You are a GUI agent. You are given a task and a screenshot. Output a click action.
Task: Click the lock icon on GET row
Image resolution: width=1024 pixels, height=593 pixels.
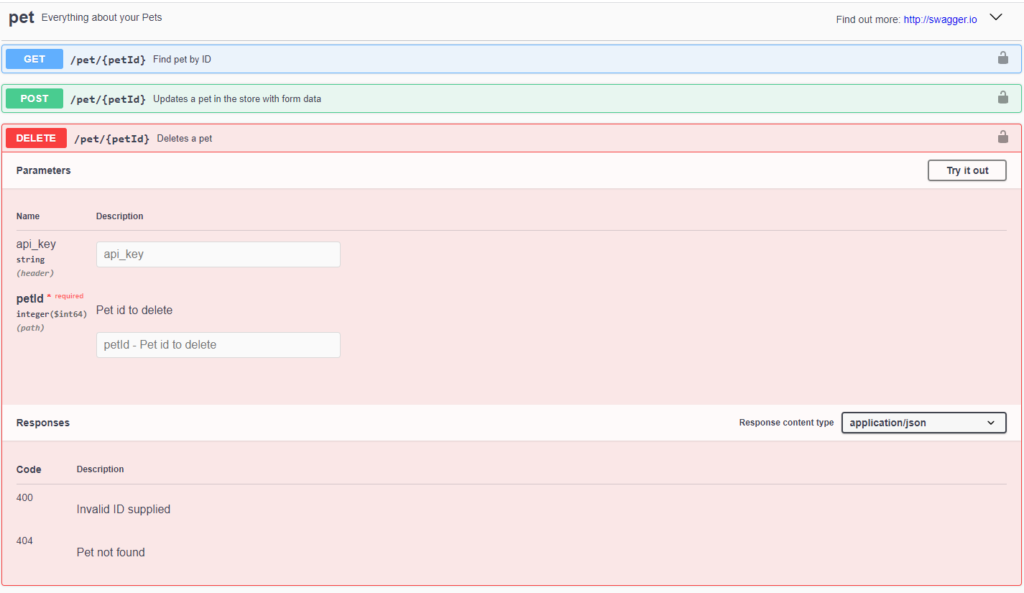point(1002,58)
